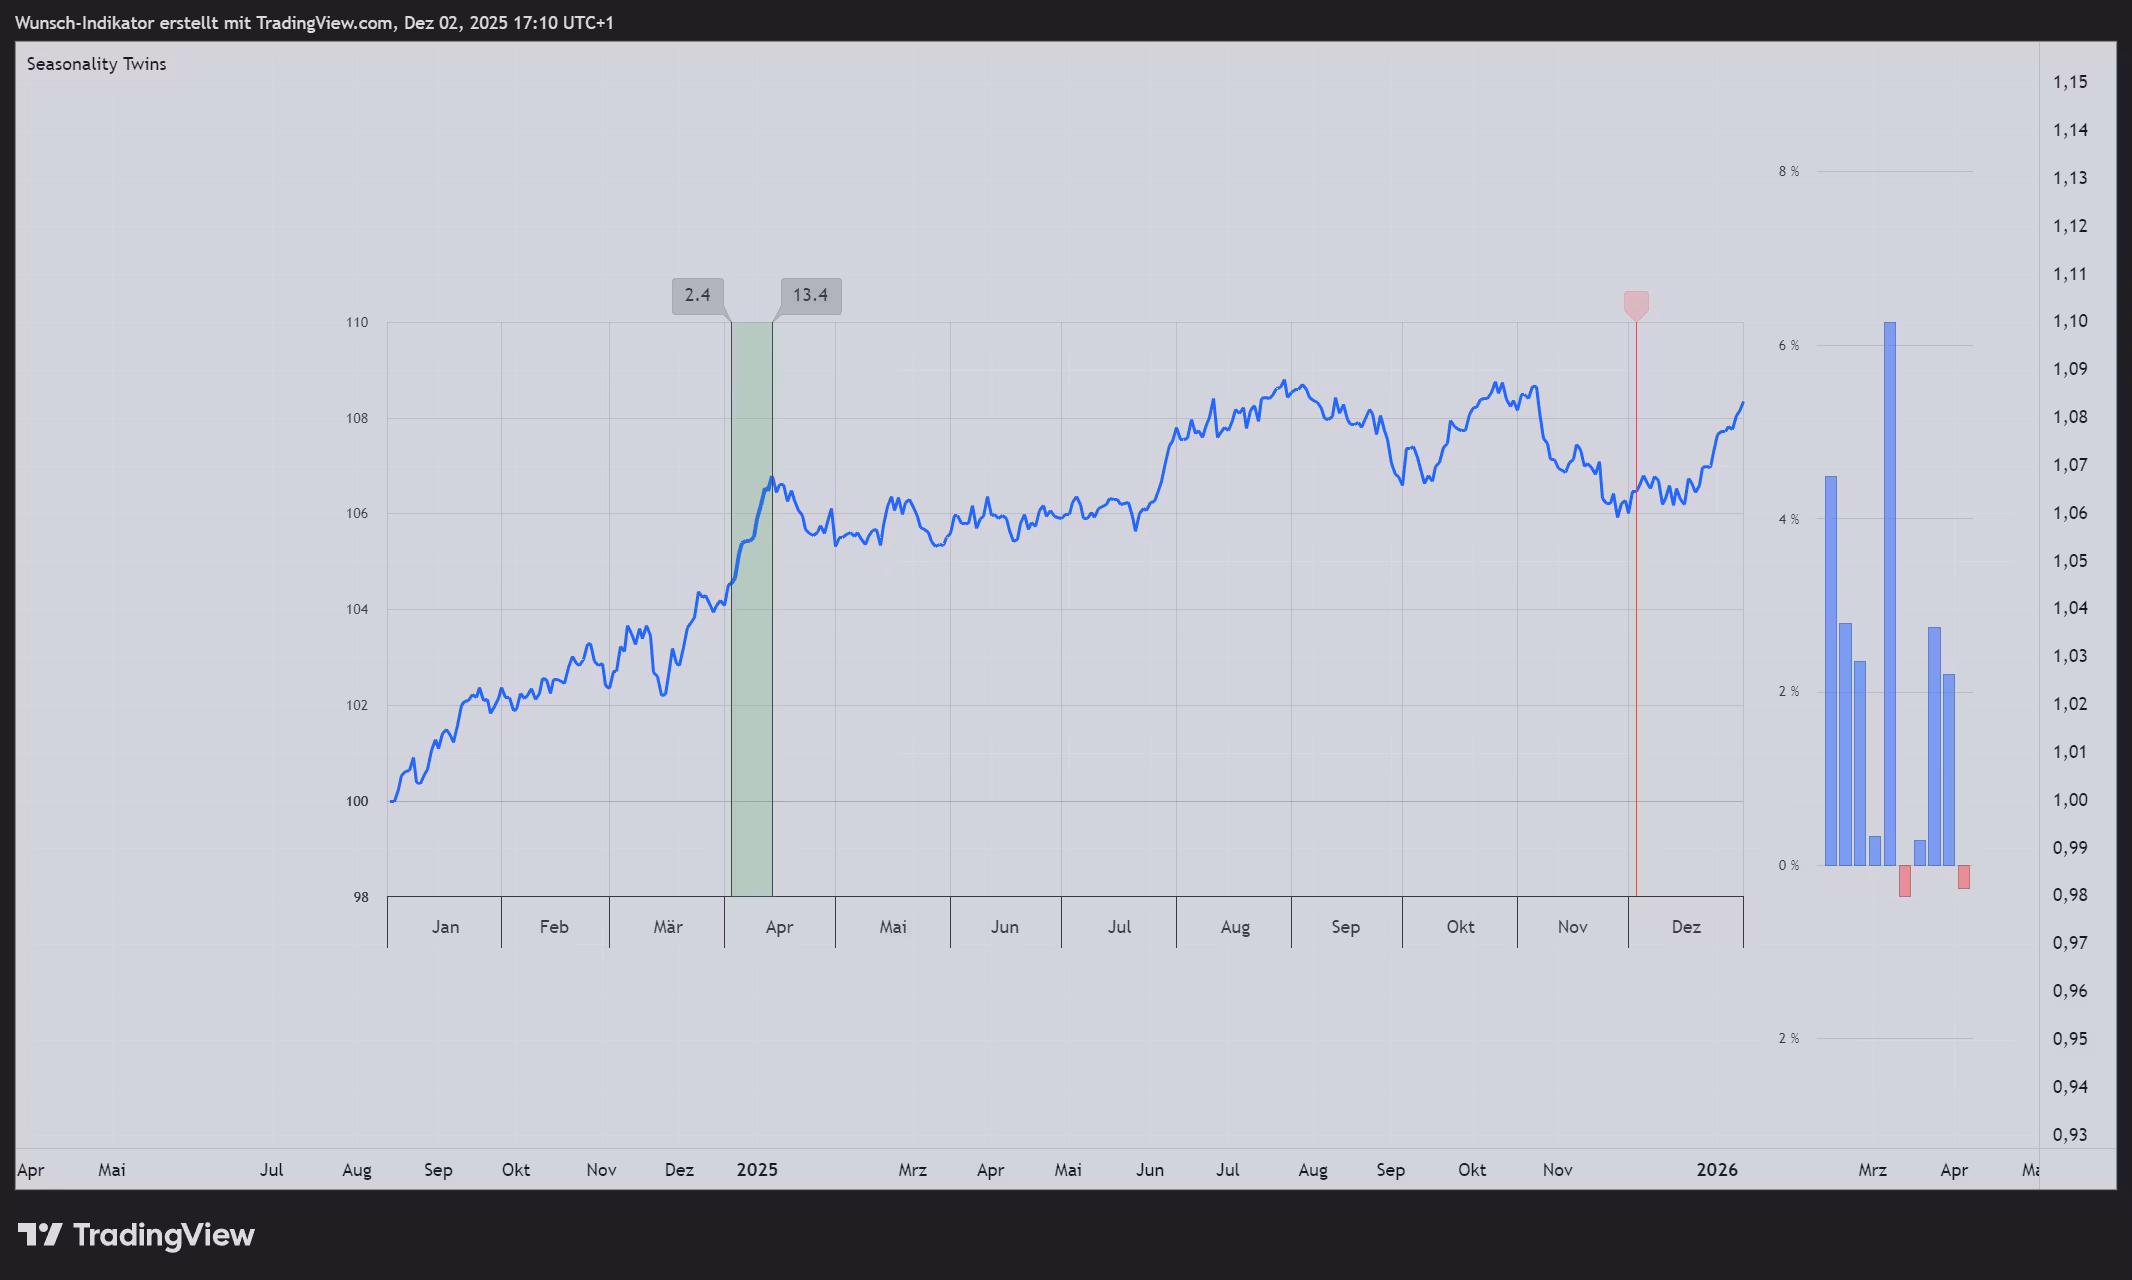This screenshot has height=1280, width=2132.
Task: Click the 1,00 price scale label
Action: (2070, 800)
